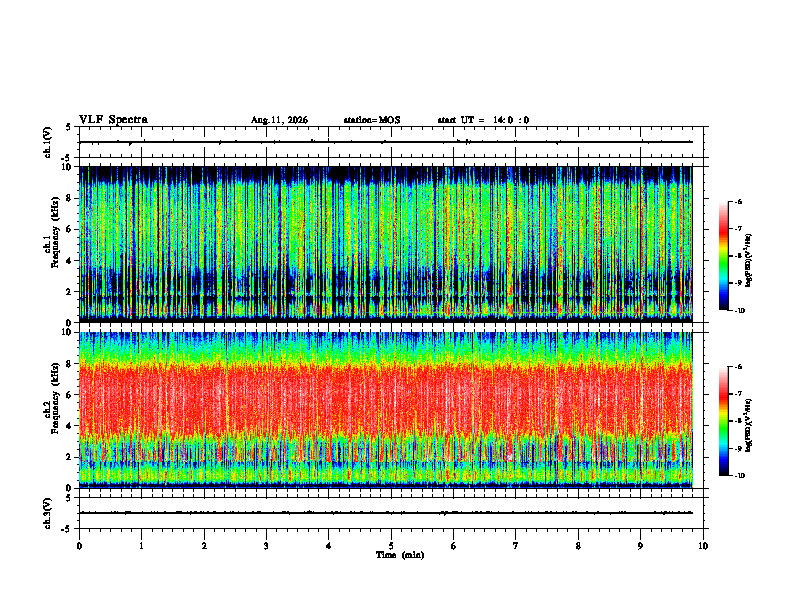Click the -6 label on top colorbar
The image size is (792, 612).
(738, 201)
